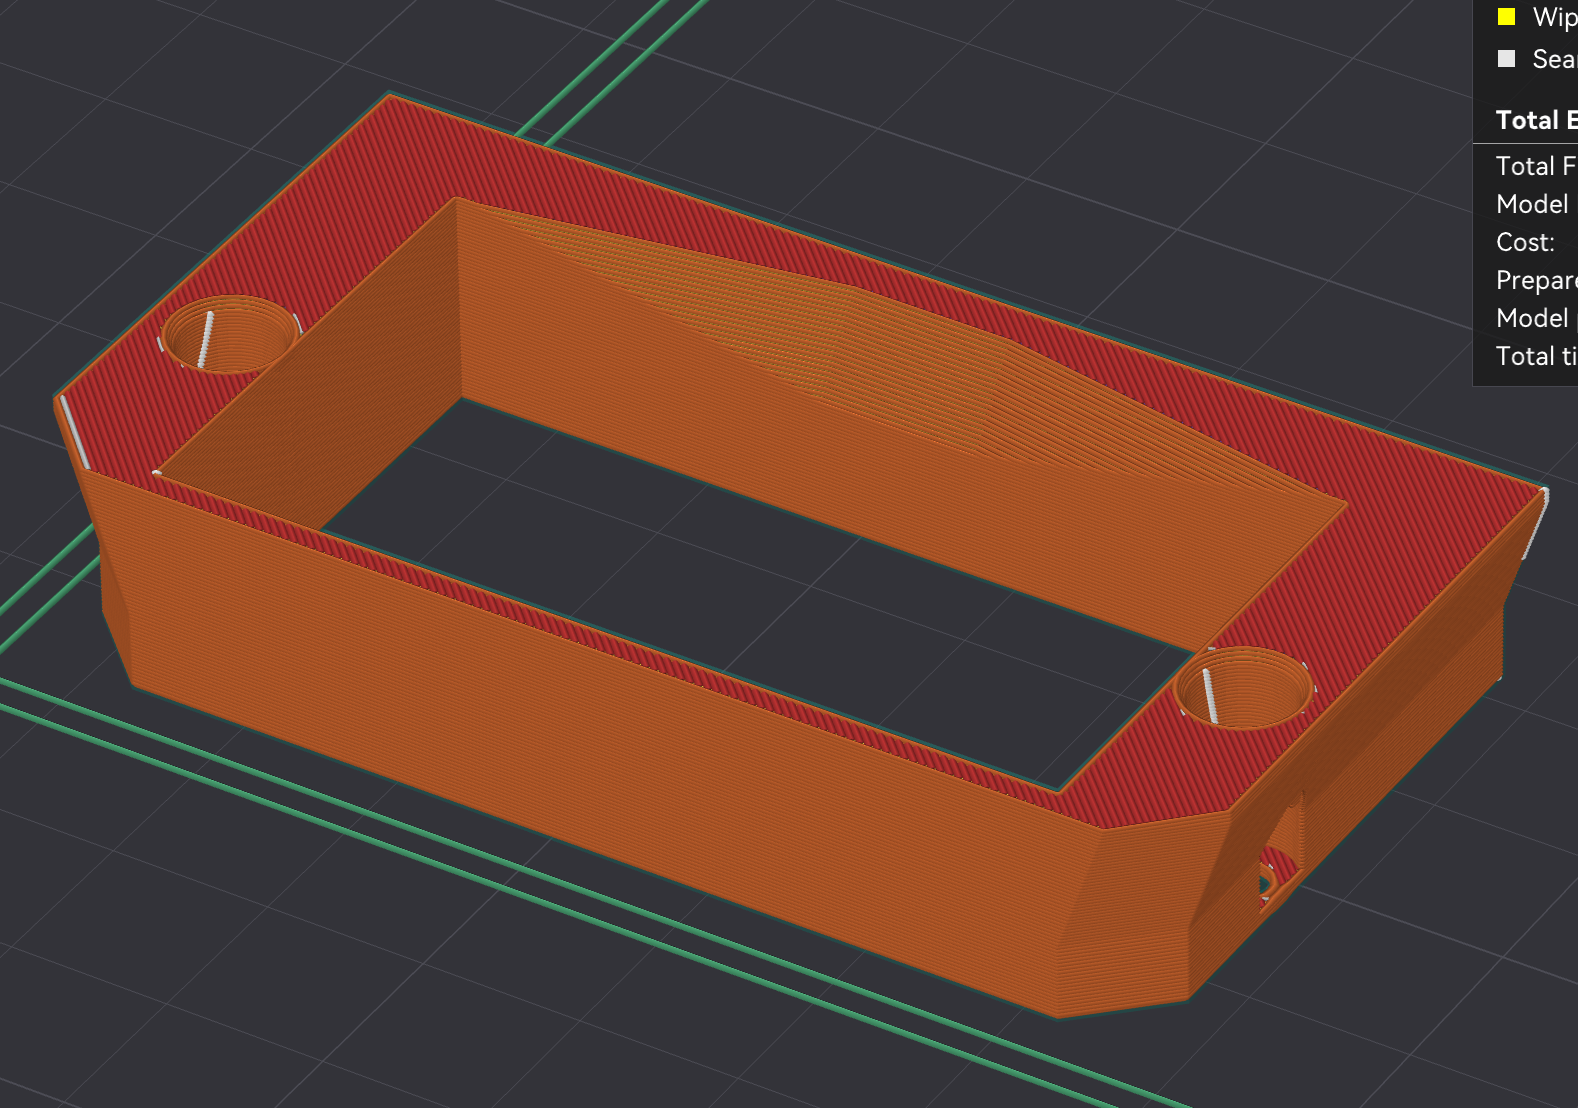Click the Model row below Prepare time
Image resolution: width=1578 pixels, height=1108 pixels.
(x=1536, y=318)
